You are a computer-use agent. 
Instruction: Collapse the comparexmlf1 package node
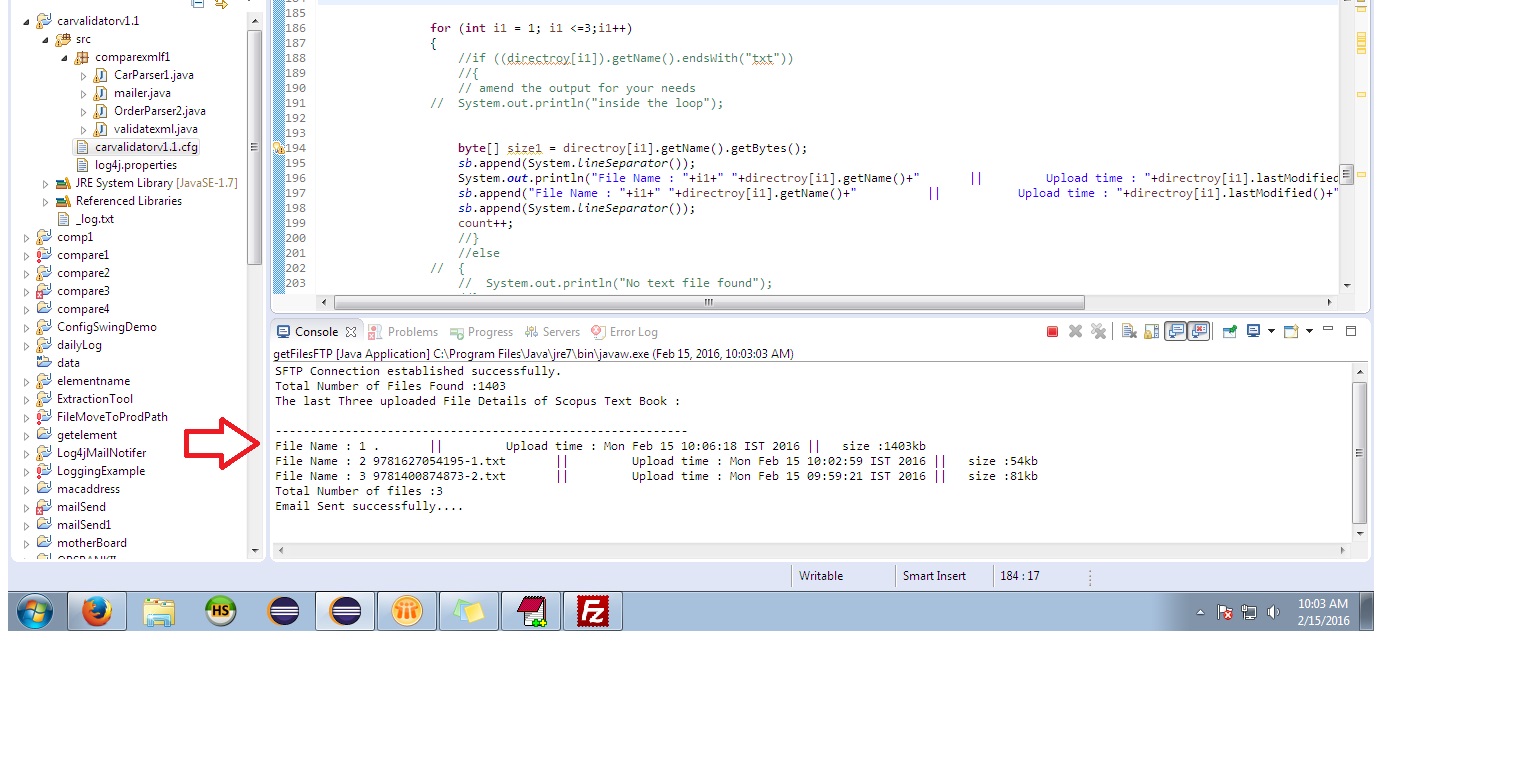(65, 57)
